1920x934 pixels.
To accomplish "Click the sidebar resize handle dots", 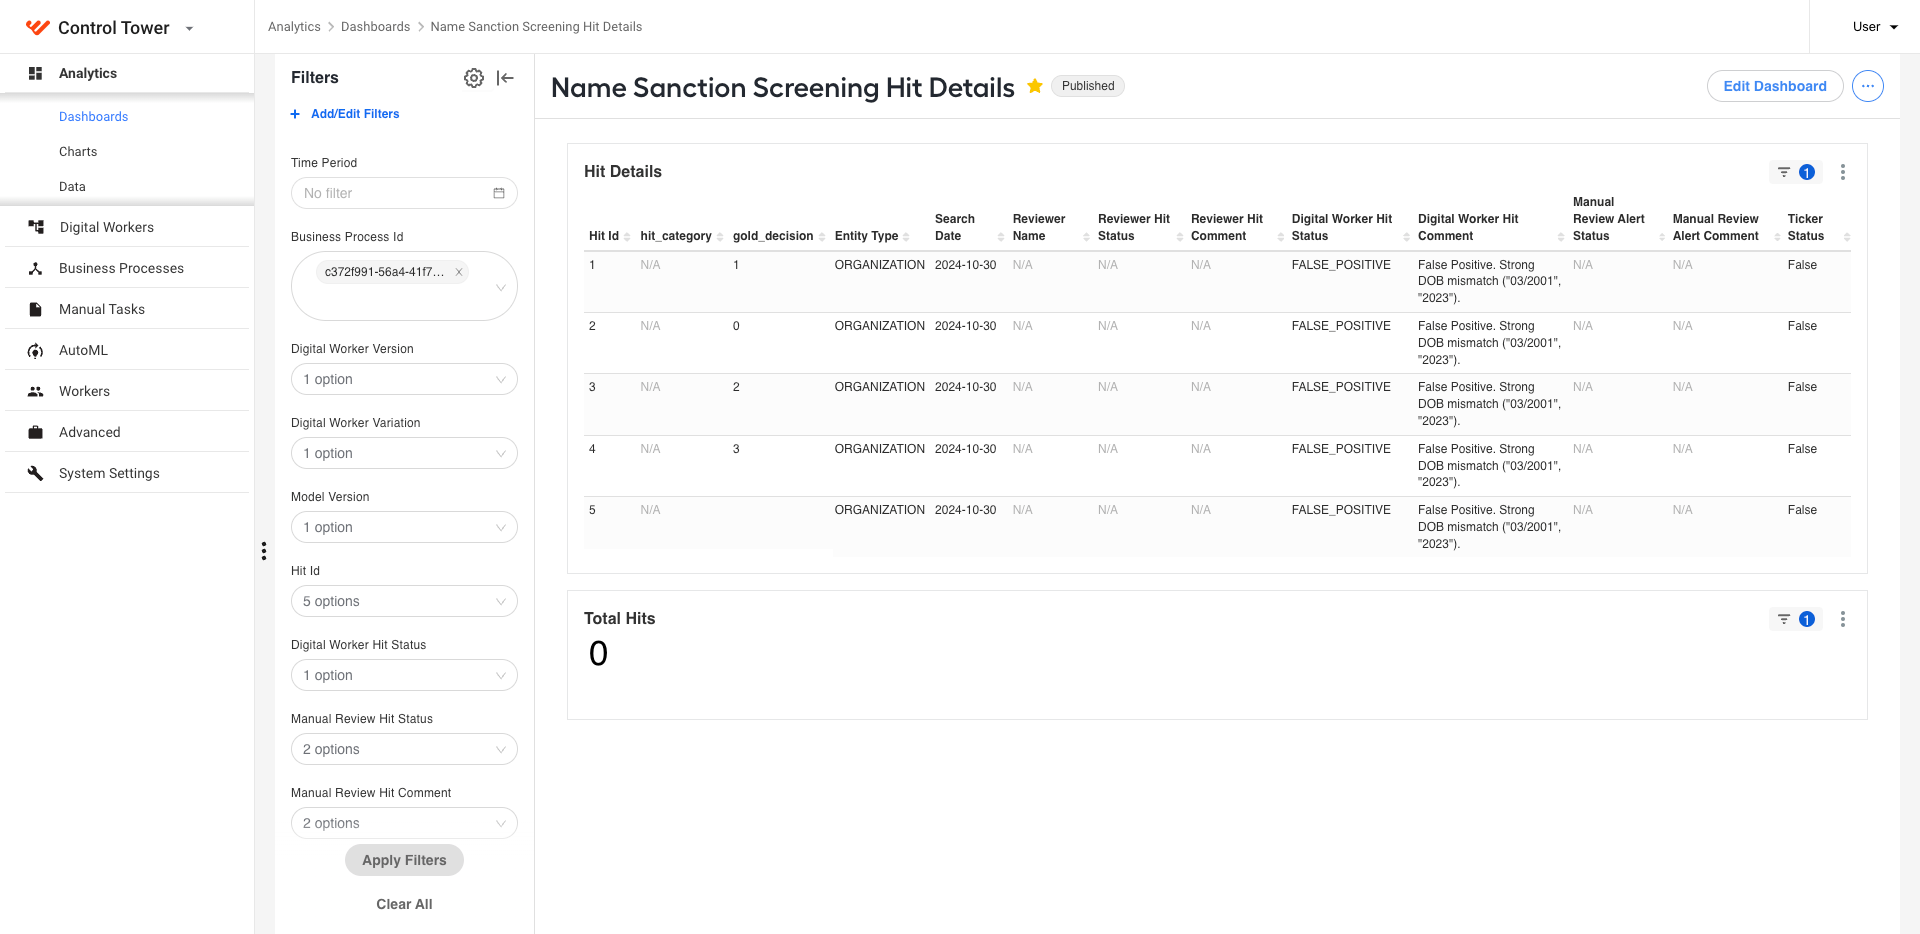I will pos(264,551).
